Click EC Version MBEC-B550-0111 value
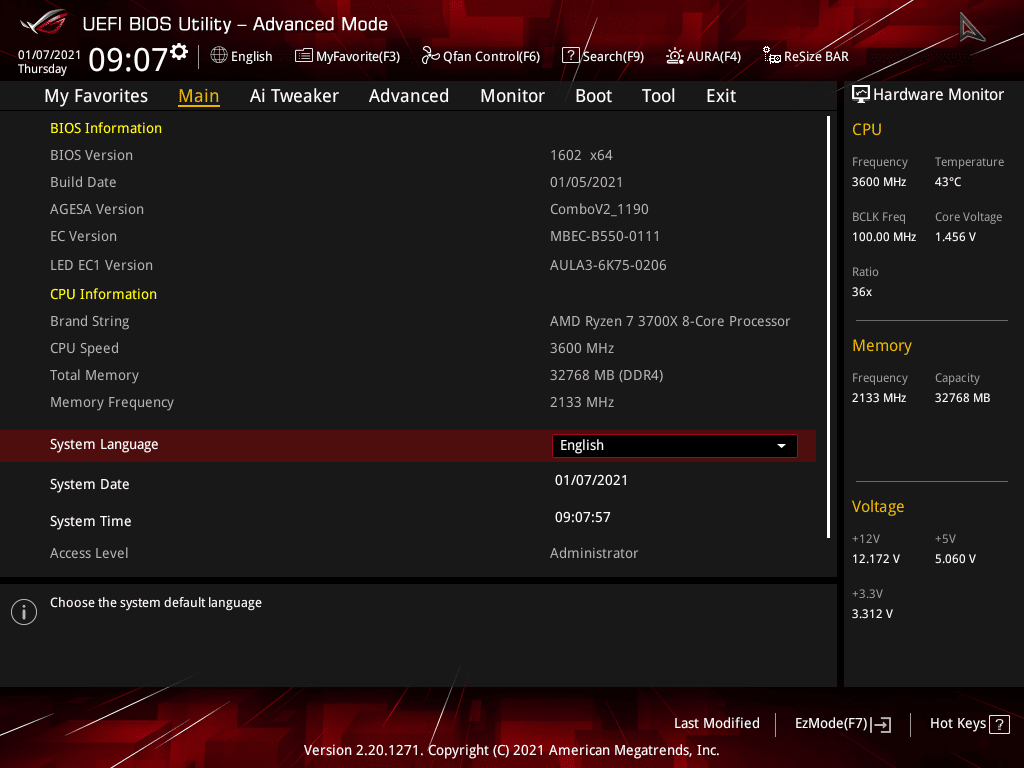The image size is (1024, 768). tap(605, 236)
